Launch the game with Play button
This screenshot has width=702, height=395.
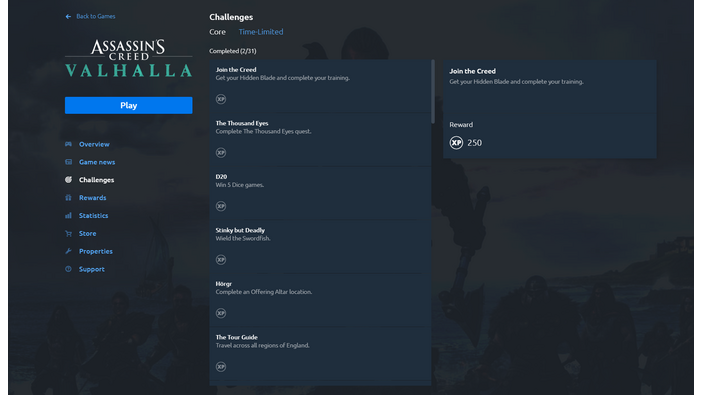[x=128, y=105]
